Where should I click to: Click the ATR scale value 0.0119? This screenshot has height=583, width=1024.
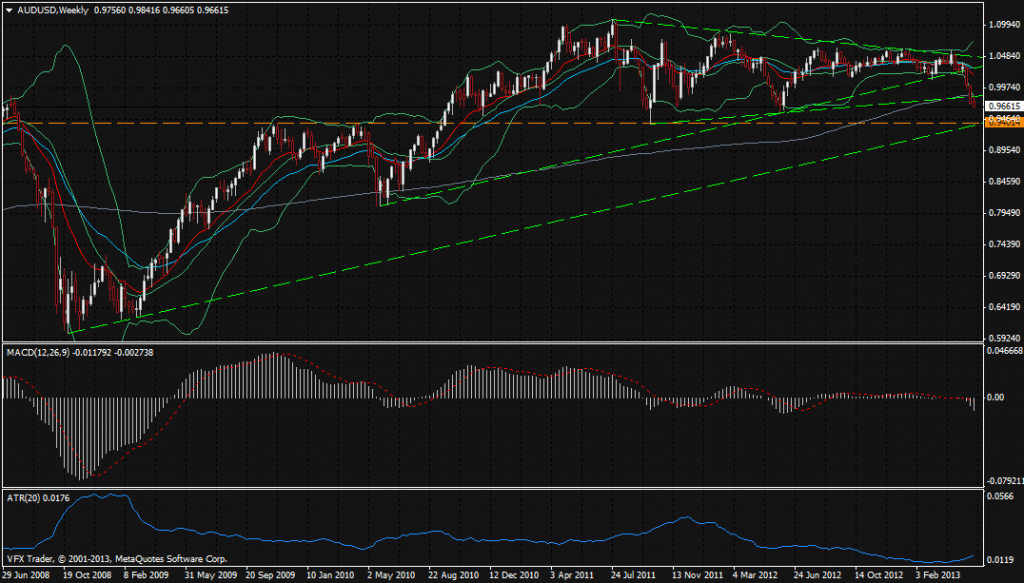point(998,559)
